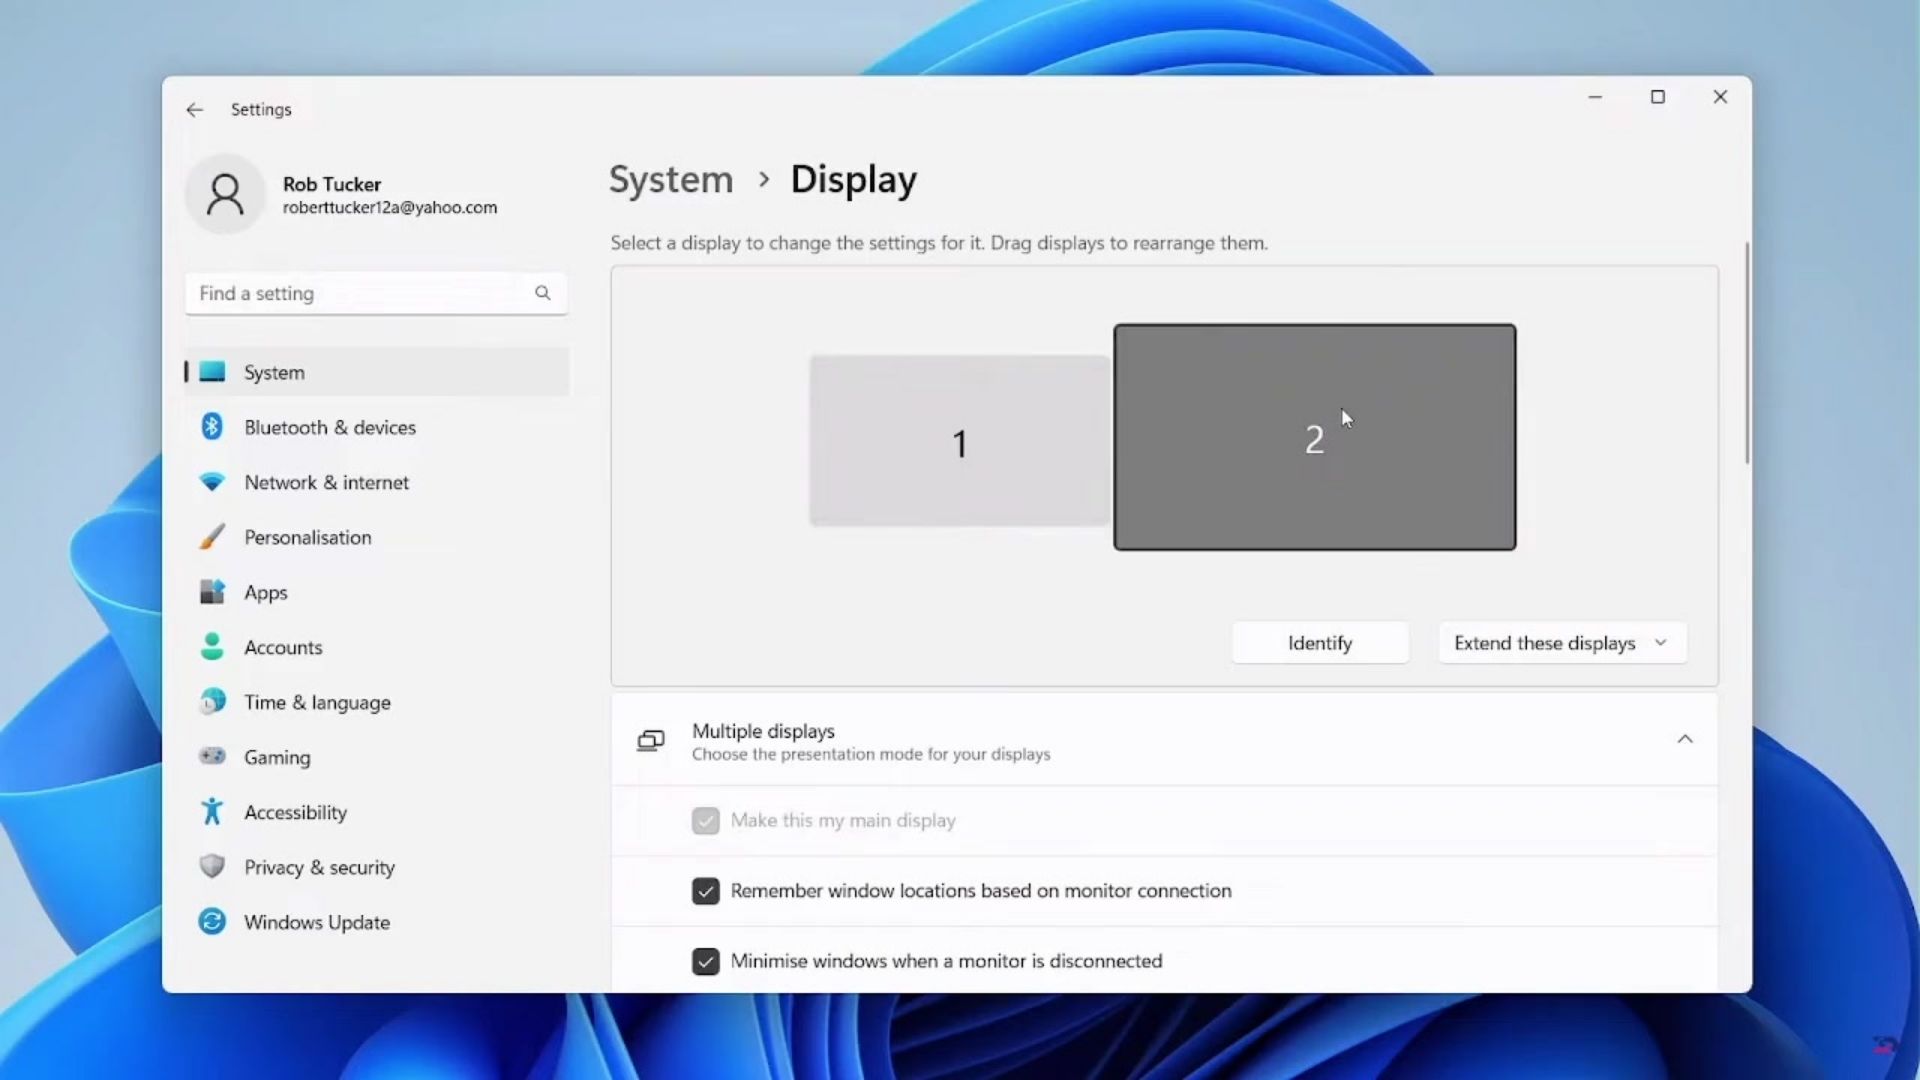The image size is (1920, 1080).
Task: Click the Privacy shield icon
Action: click(212, 866)
